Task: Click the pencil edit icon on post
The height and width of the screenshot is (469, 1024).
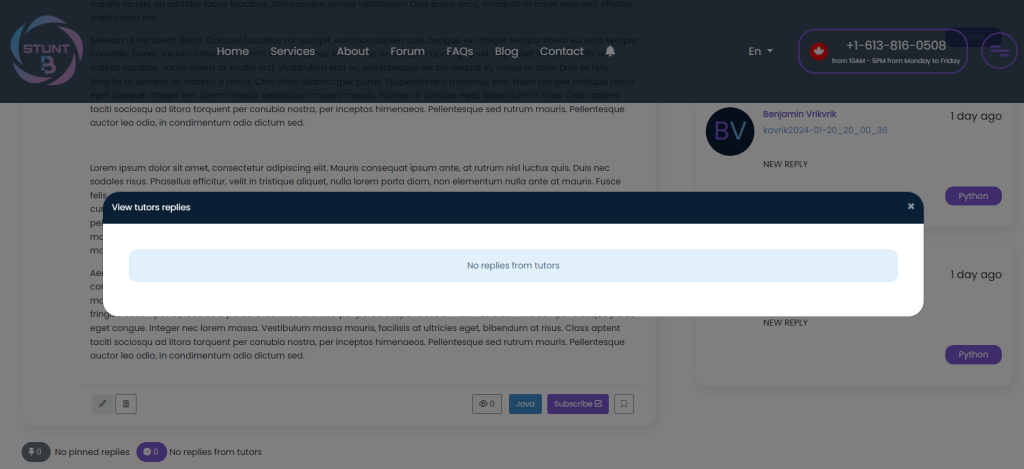Action: (102, 404)
